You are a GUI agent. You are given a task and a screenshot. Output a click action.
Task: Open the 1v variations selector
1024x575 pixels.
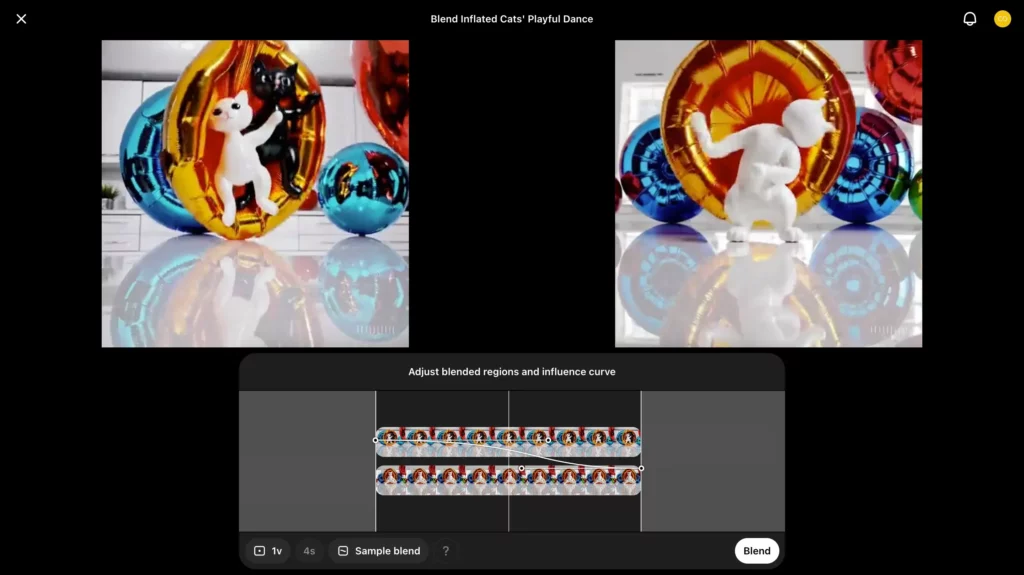tap(268, 551)
